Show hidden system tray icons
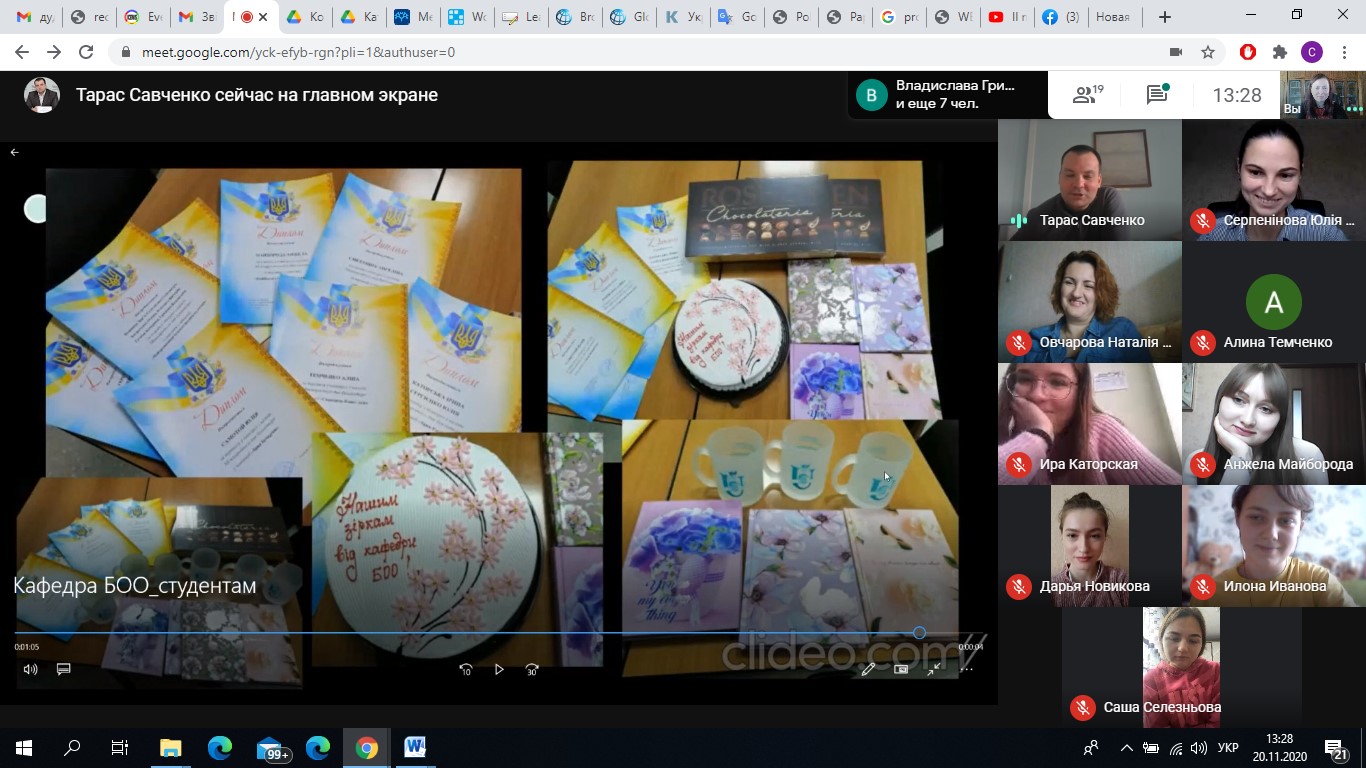Screen dimensions: 1366x768 (1127, 748)
